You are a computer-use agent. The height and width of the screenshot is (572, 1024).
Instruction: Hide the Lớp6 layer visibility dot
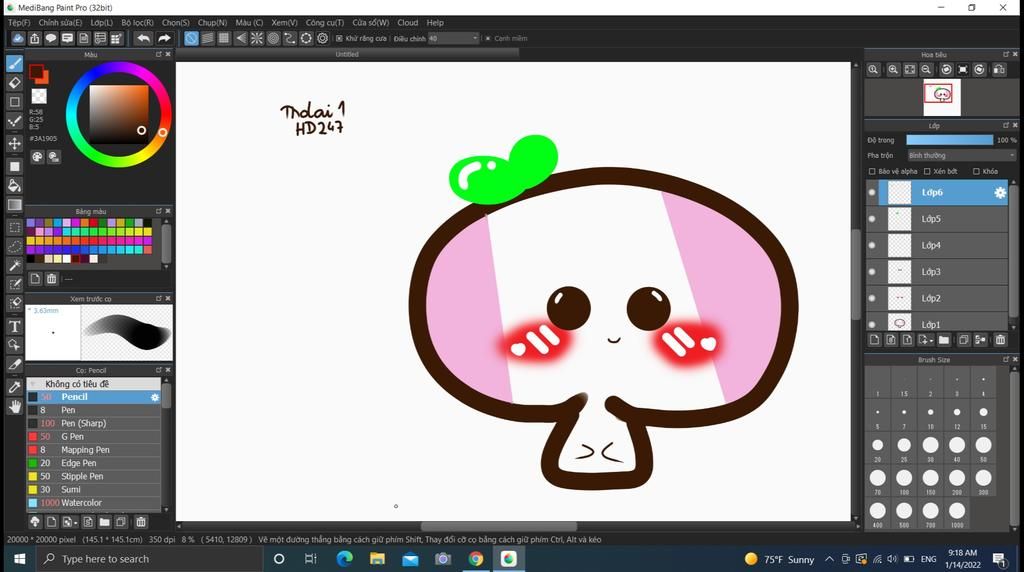coord(872,193)
